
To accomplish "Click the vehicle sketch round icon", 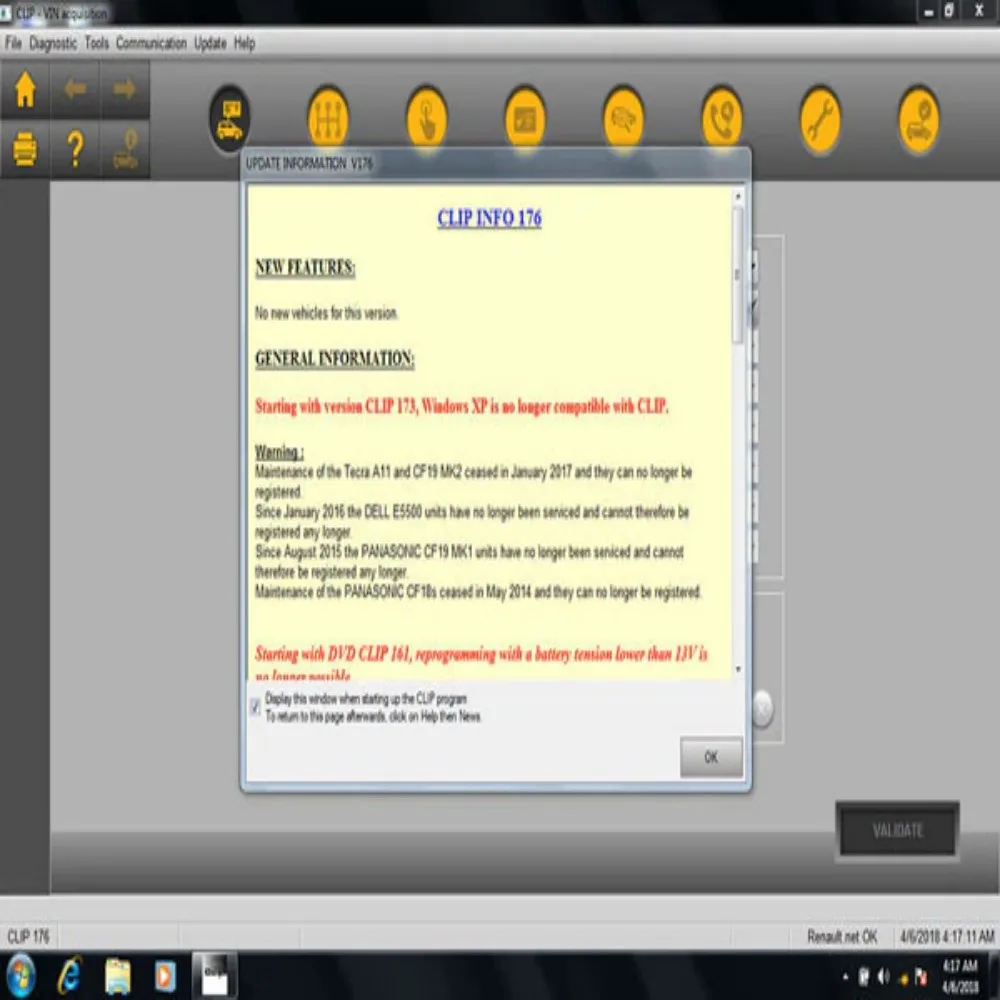I will [623, 119].
